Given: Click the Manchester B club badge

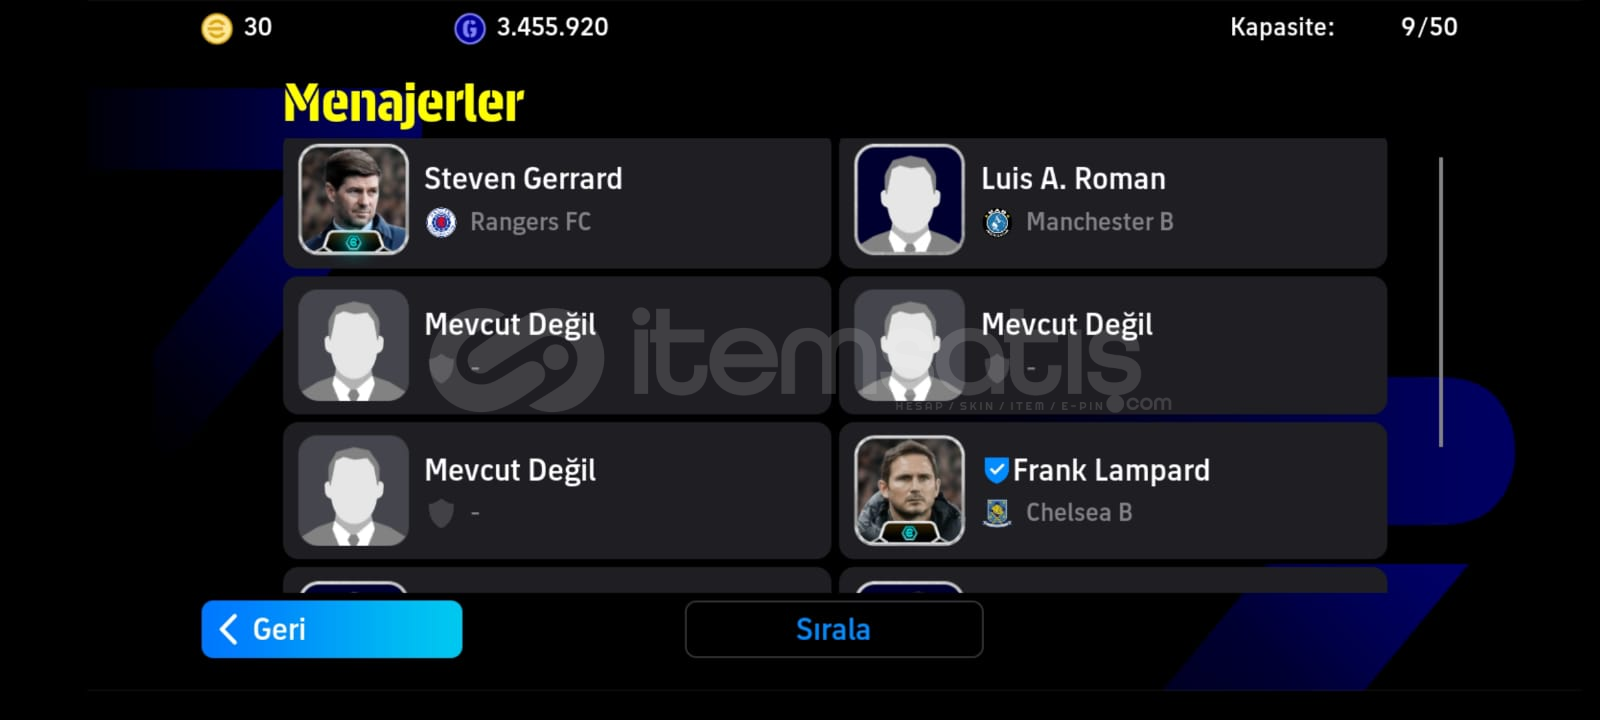Looking at the screenshot, I should pos(997,222).
